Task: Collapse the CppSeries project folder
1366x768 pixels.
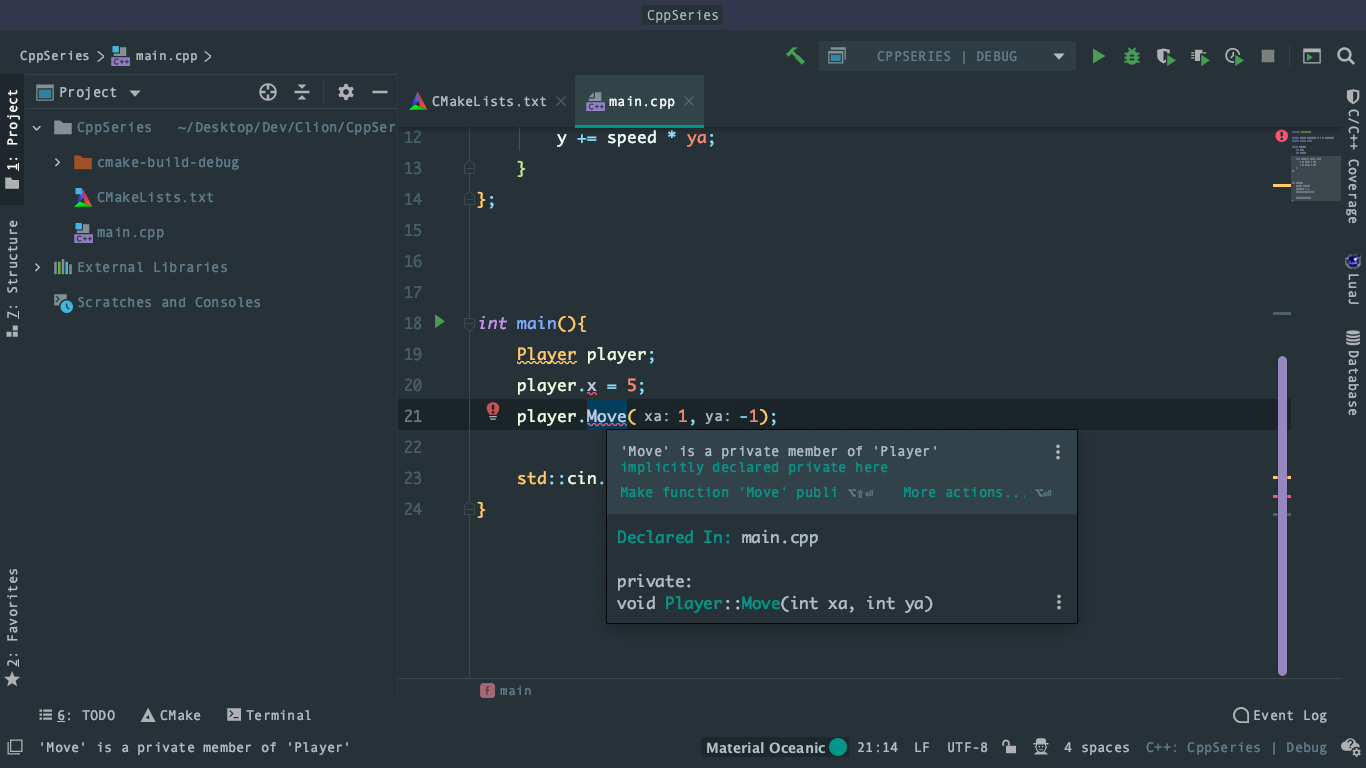Action: click(x=37, y=128)
